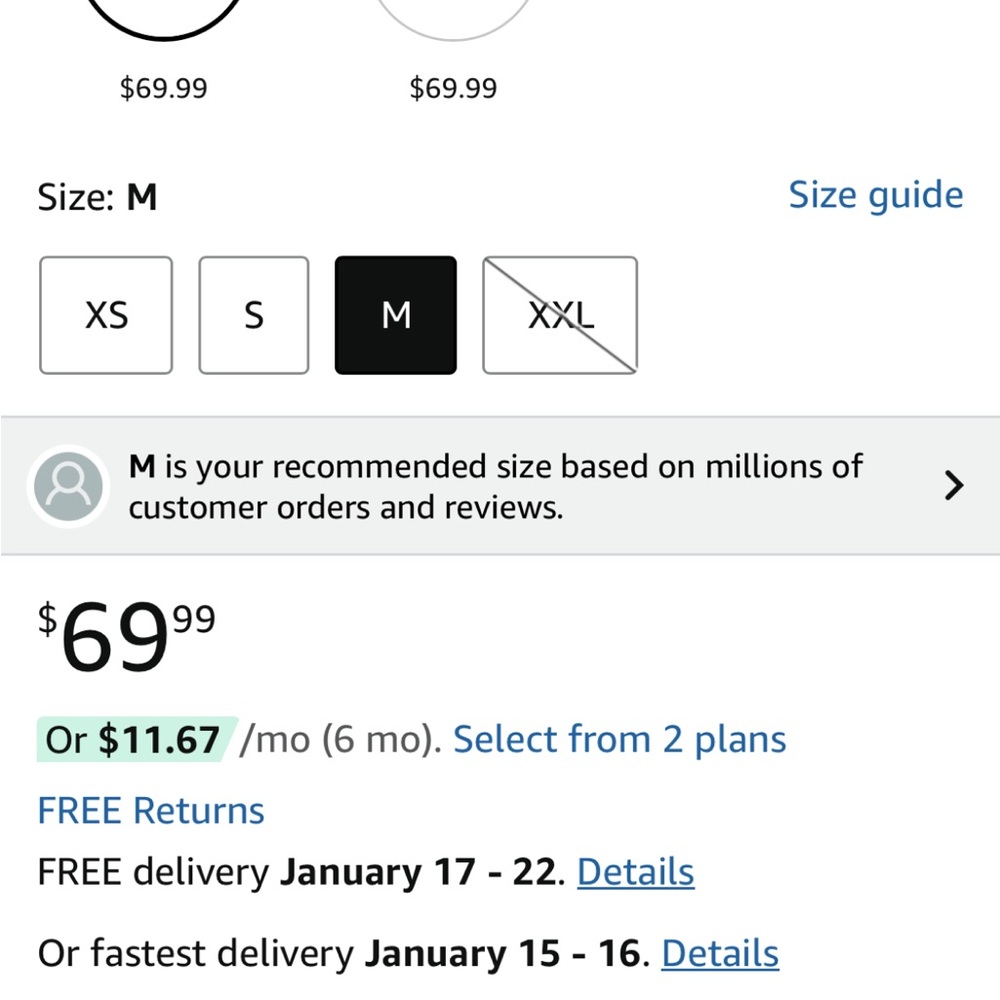
Task: Open Details for FREE delivery January 17-22
Action: click(635, 872)
